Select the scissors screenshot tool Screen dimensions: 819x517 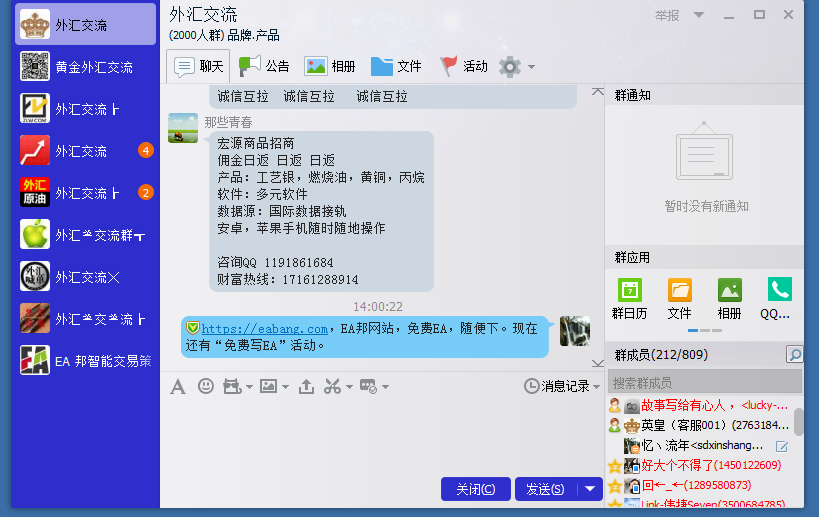click(332, 386)
